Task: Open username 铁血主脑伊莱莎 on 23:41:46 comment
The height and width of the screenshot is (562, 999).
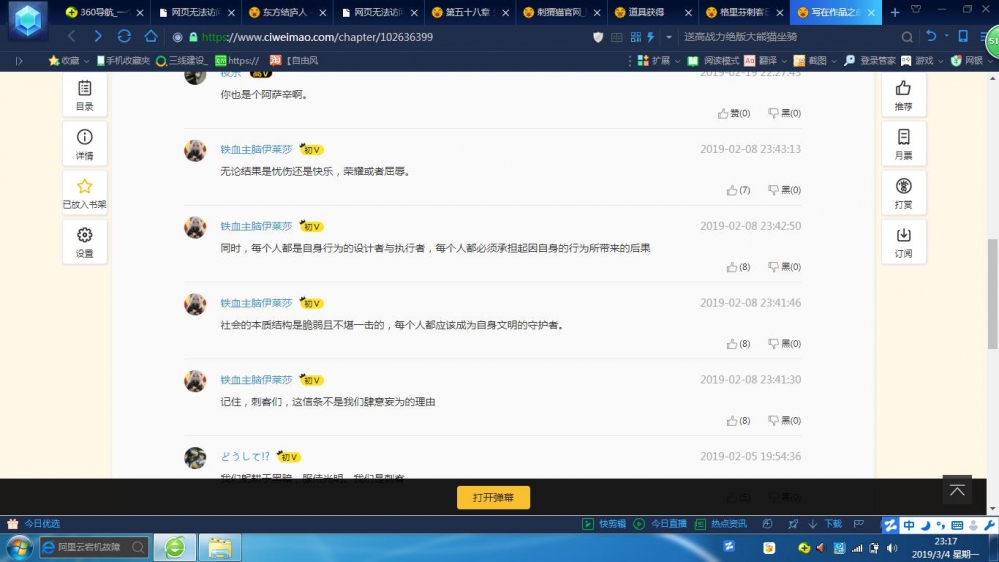Action: tap(256, 303)
